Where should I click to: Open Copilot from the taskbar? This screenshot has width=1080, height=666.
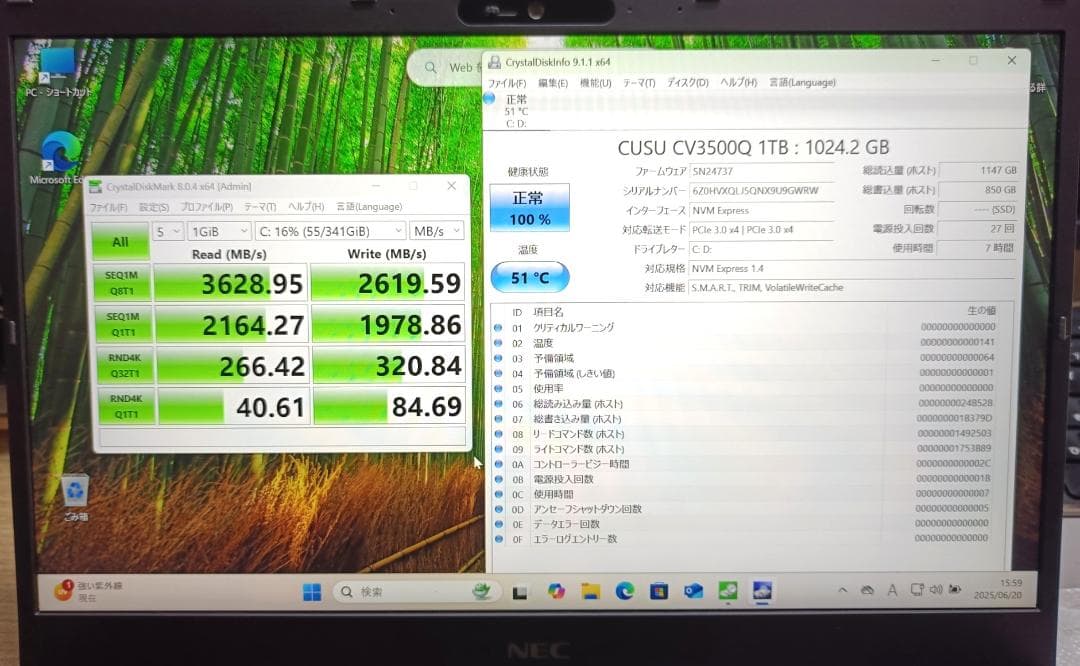[x=558, y=591]
